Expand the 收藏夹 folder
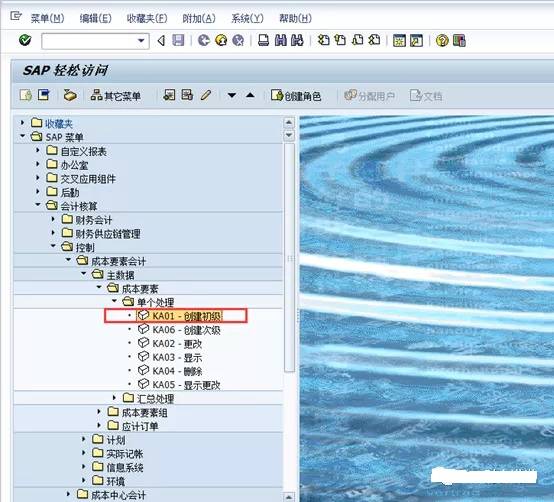Screen dimensions: 554x502 click(22, 123)
